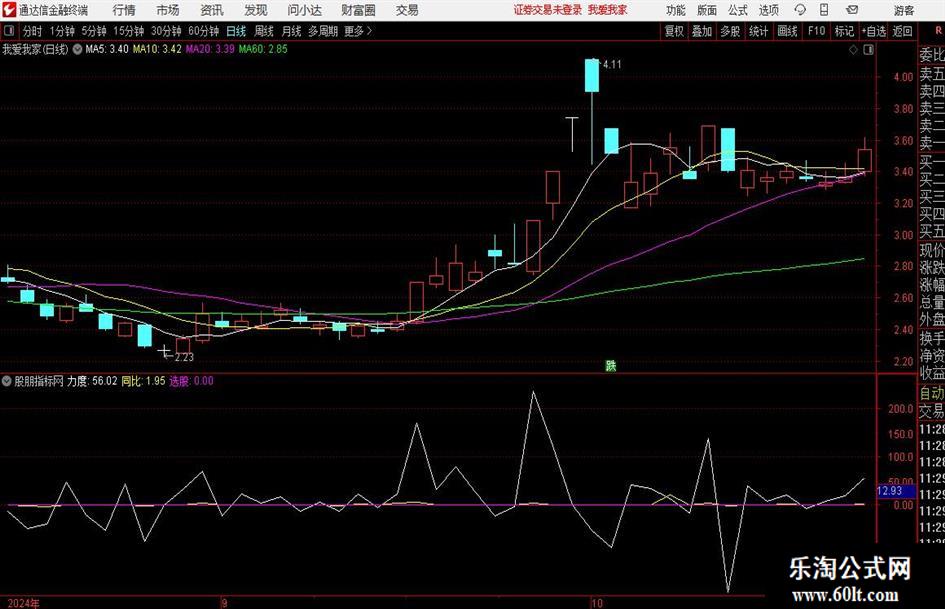This screenshot has height=609, width=945.
Task: Open the 公式 menu
Action: coord(737,10)
